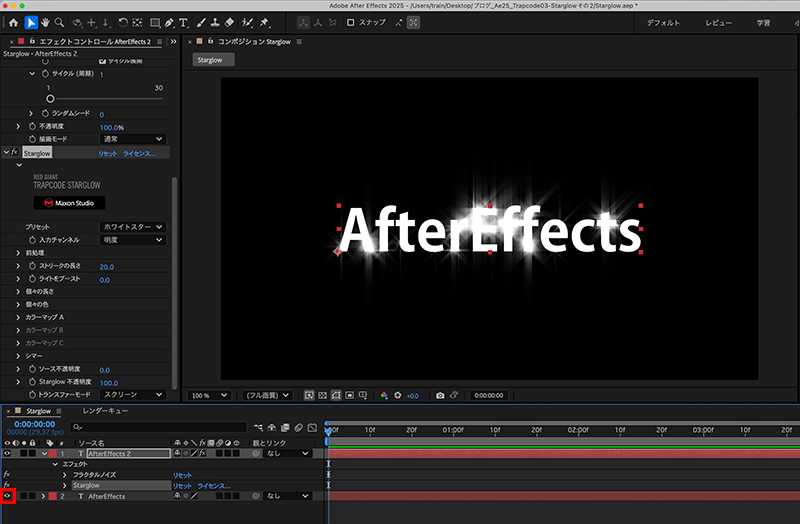Open the レンダーキュー tab
The width and height of the screenshot is (800, 524).
click(105, 411)
